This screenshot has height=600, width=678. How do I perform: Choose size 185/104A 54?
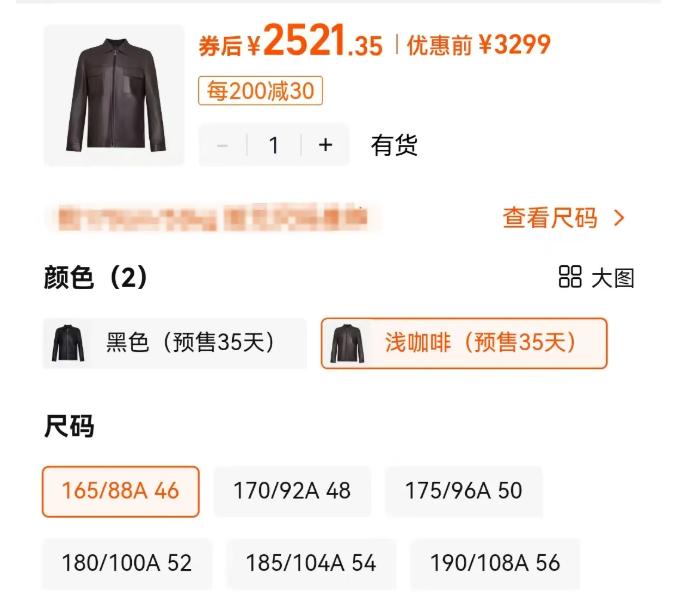click(x=311, y=564)
